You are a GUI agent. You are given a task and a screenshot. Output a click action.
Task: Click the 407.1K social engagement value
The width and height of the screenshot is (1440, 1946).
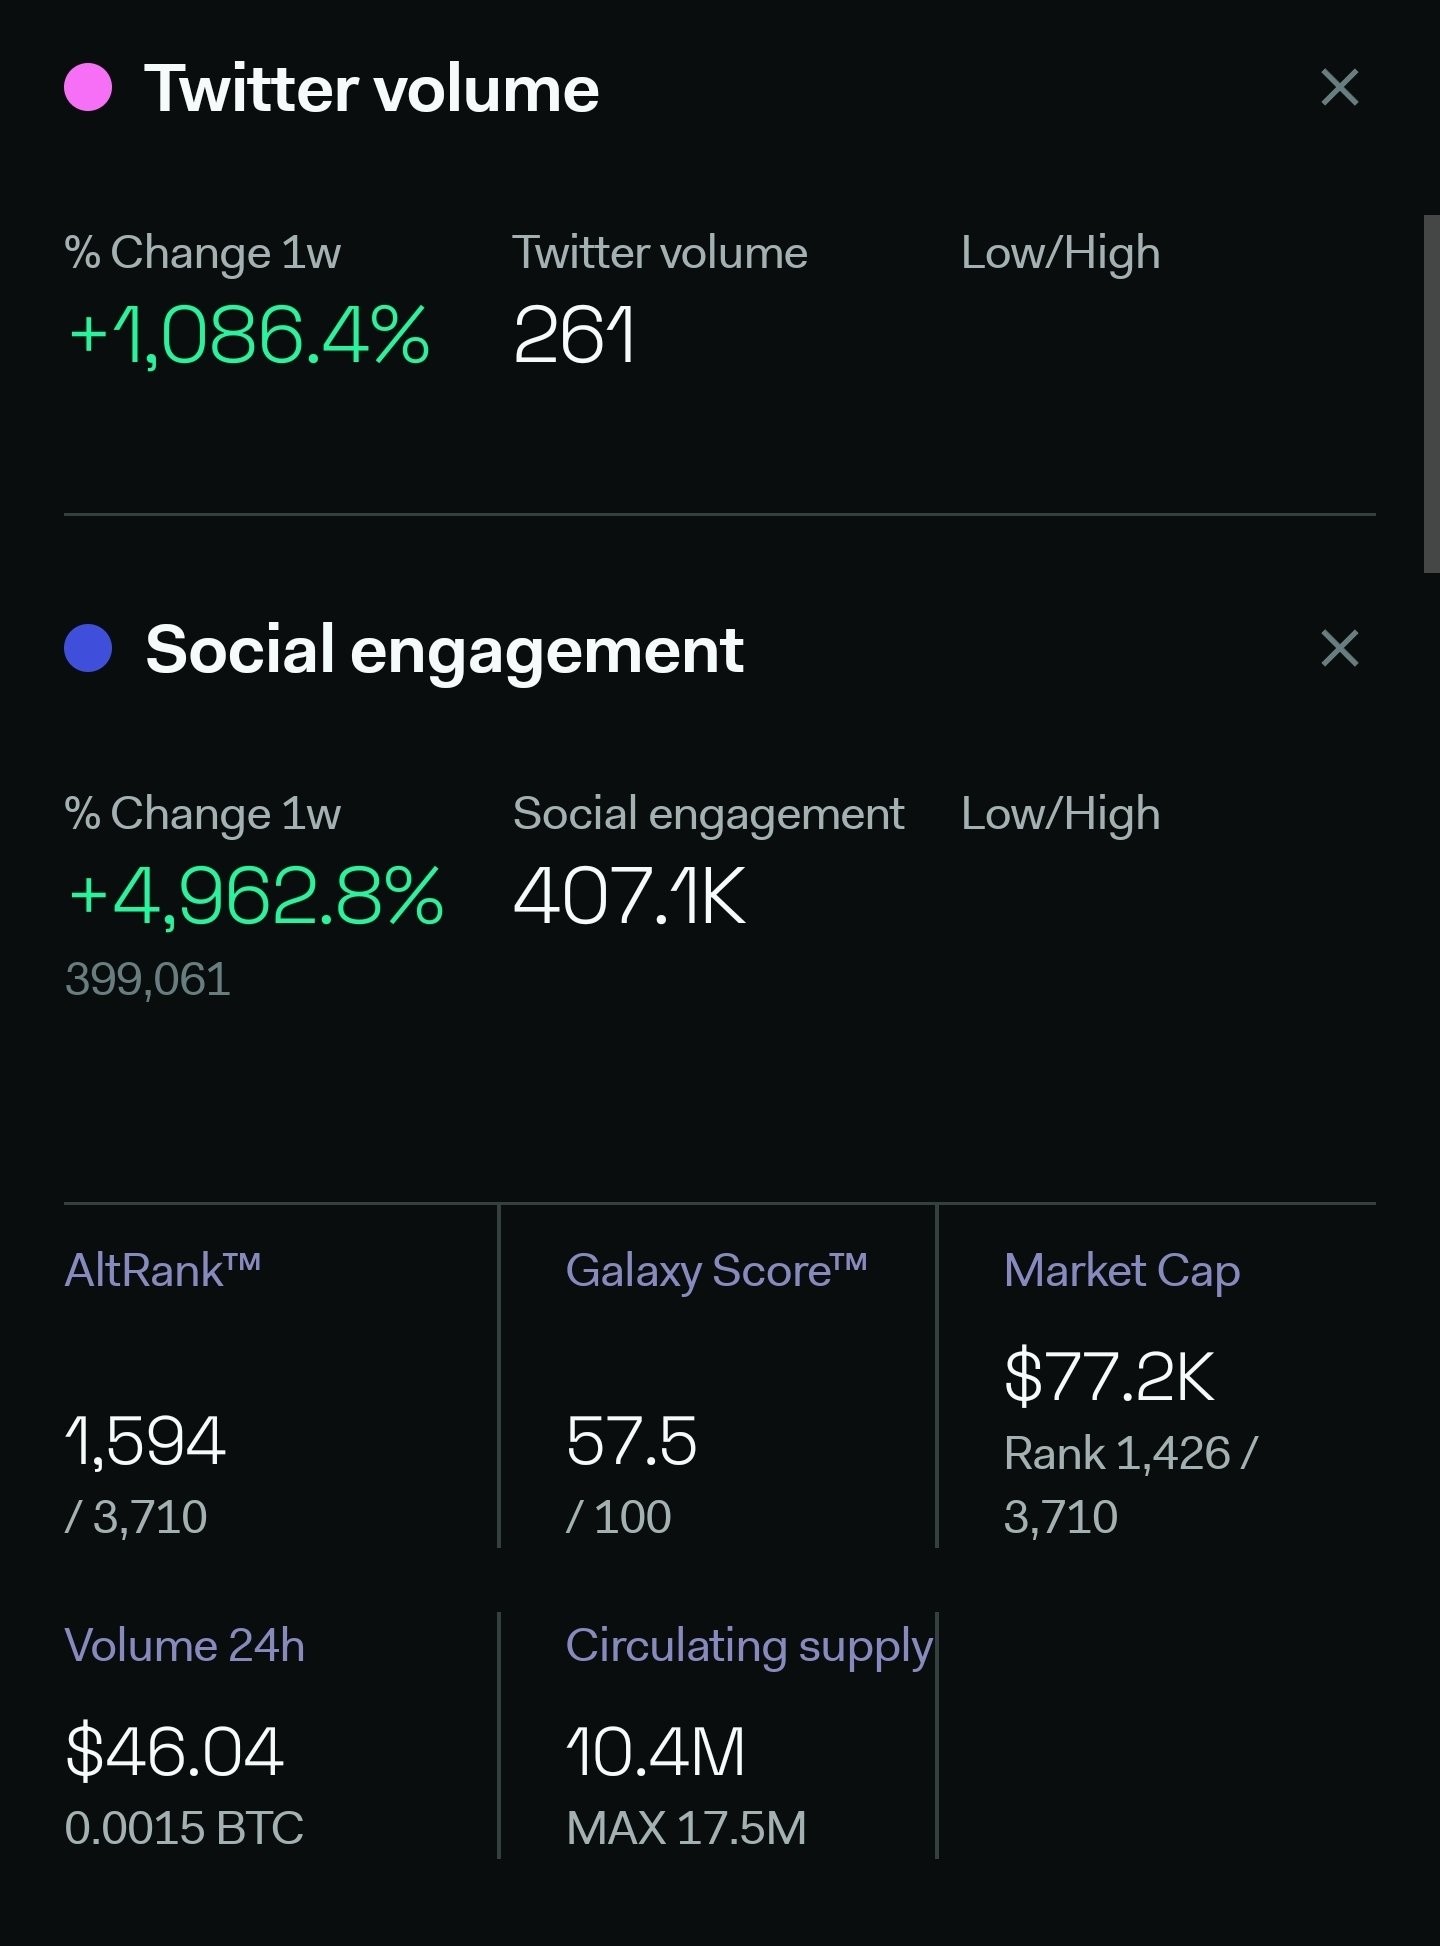[630, 896]
